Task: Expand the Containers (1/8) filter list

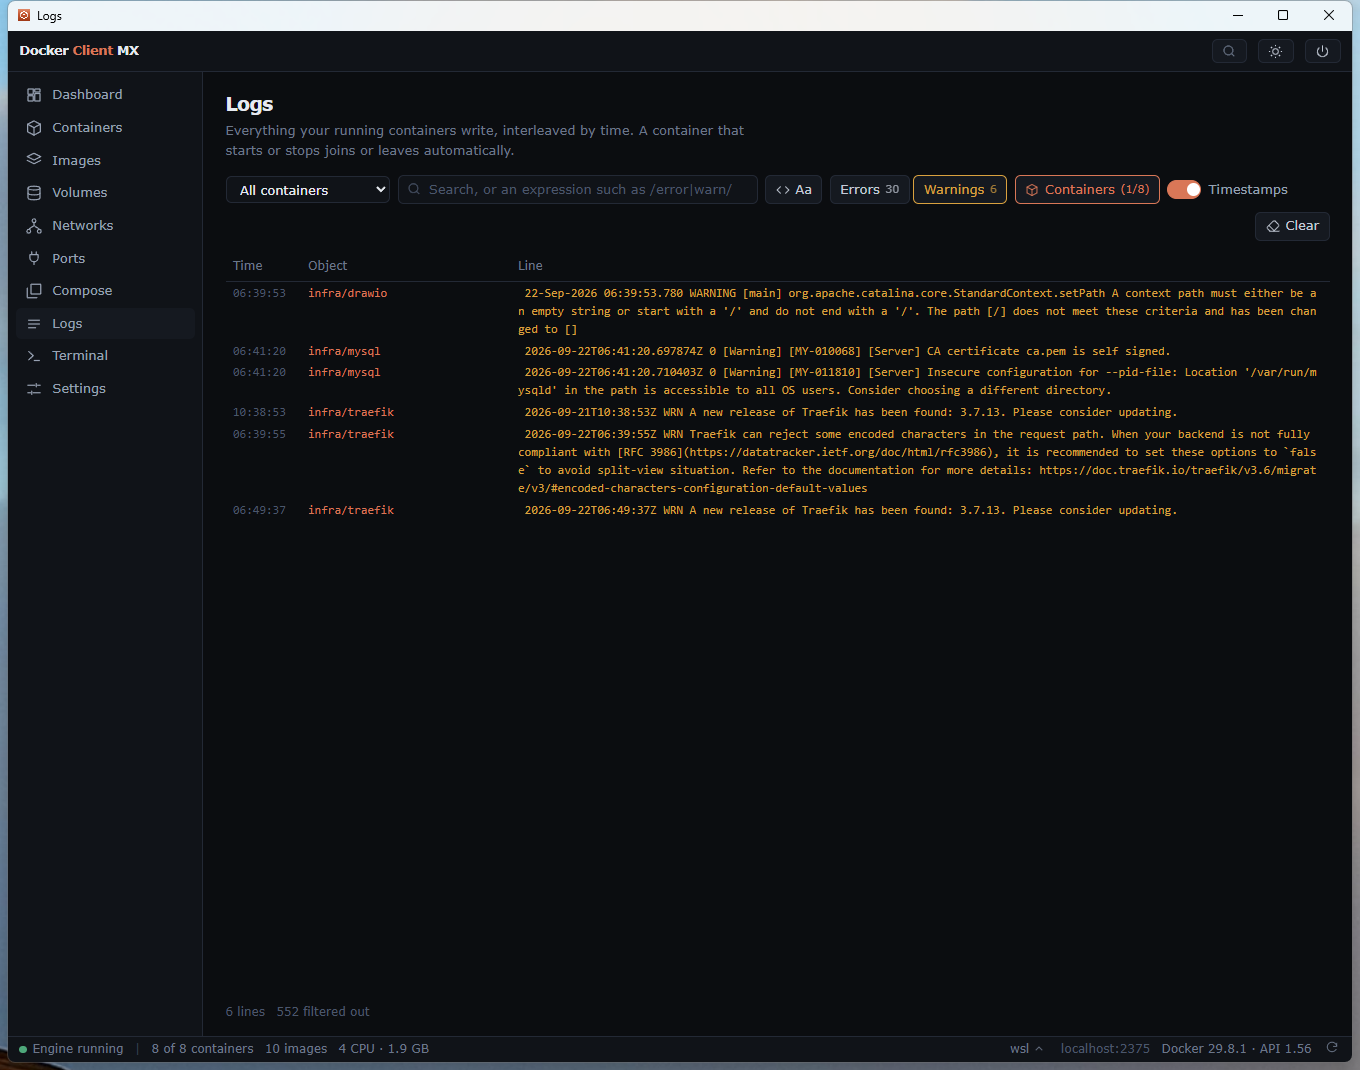Action: click(1087, 190)
